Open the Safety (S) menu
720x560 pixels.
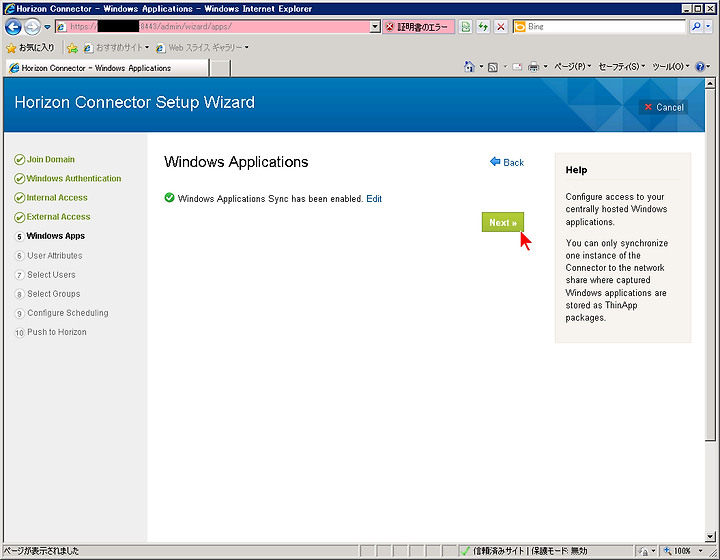click(621, 67)
